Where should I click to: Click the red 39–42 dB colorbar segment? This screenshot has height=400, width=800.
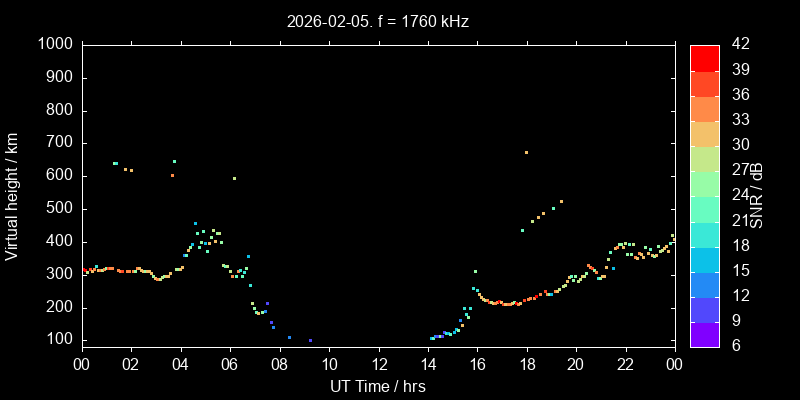704,58
